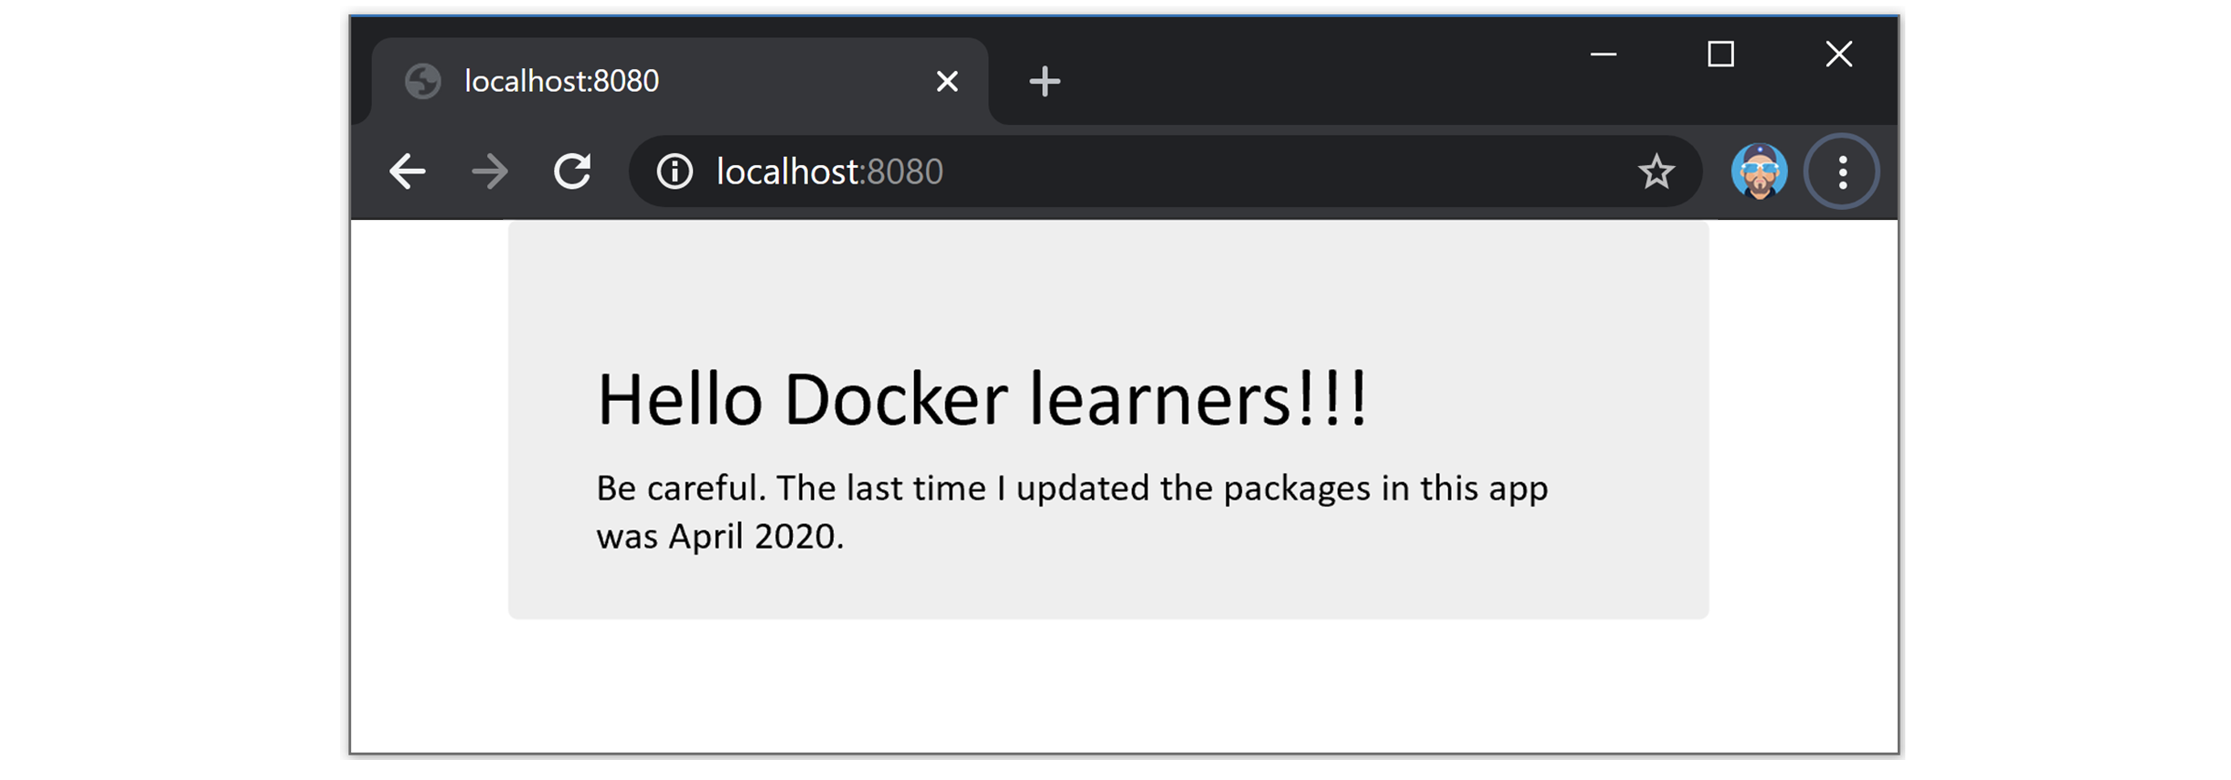Screen dimensions: 2231x780
Task: Open the user profile avatar
Action: pos(1759,172)
